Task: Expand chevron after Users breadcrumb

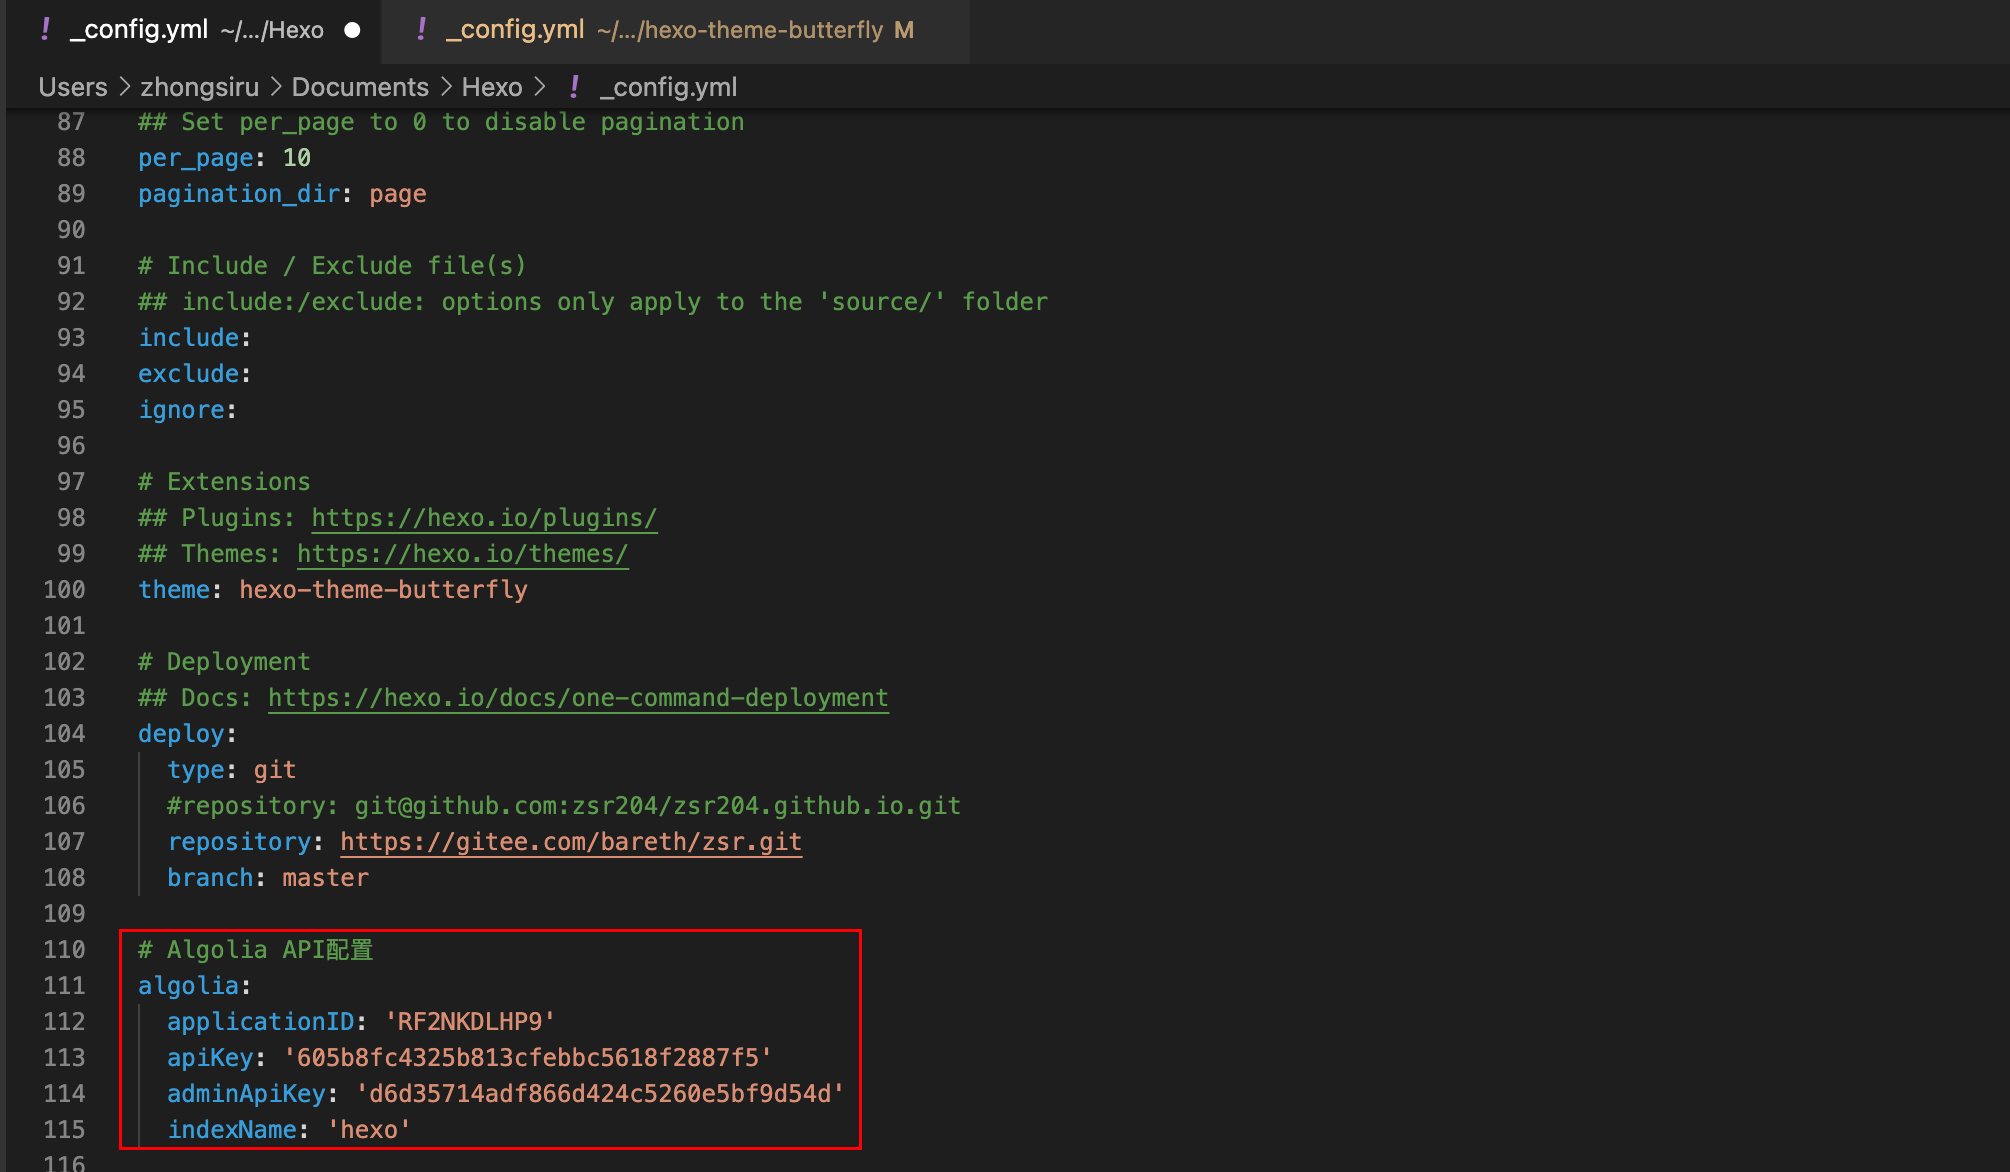Action: point(125,87)
